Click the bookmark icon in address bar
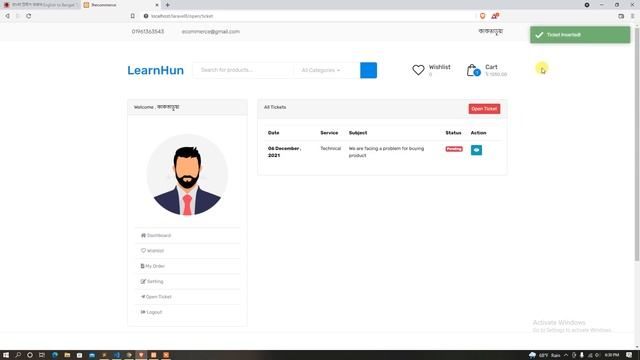Image resolution: width=640 pixels, height=360 pixels. pos(133,16)
